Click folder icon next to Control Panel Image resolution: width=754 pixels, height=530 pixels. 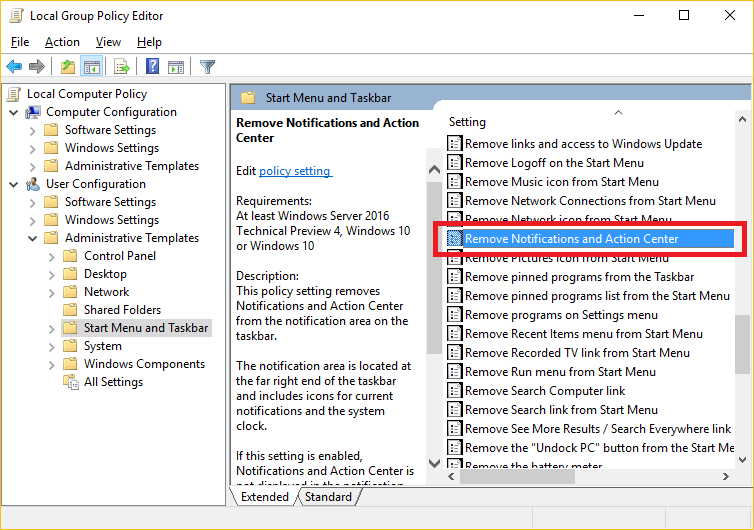70,255
